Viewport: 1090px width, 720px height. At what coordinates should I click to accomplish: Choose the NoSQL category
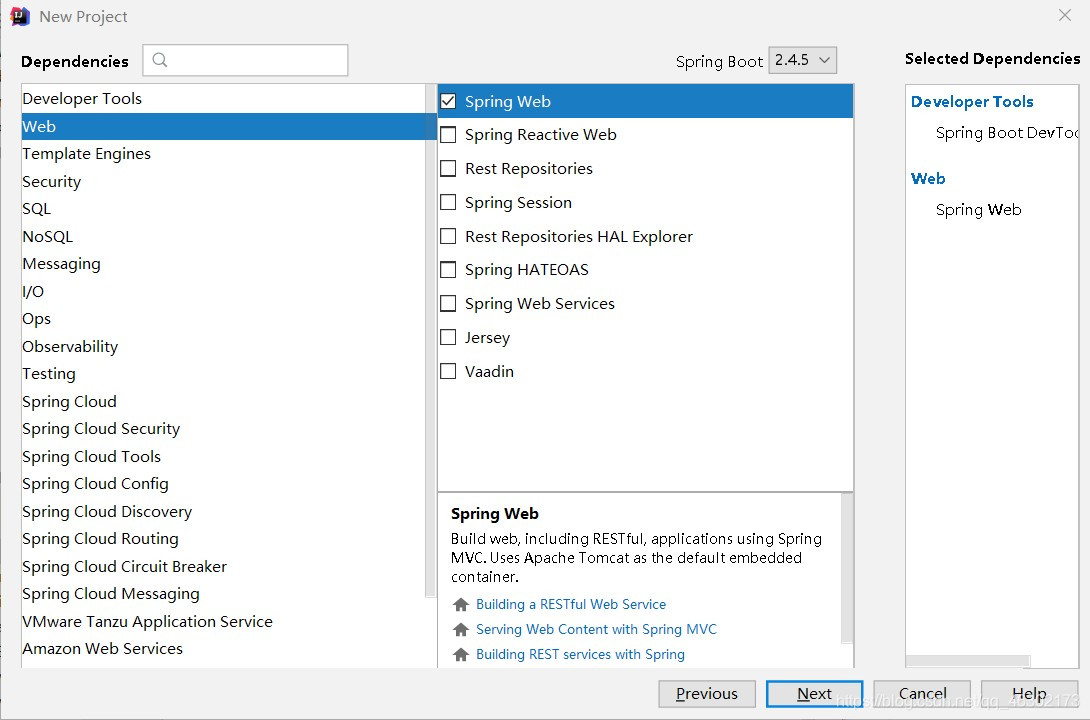[x=223, y=236]
